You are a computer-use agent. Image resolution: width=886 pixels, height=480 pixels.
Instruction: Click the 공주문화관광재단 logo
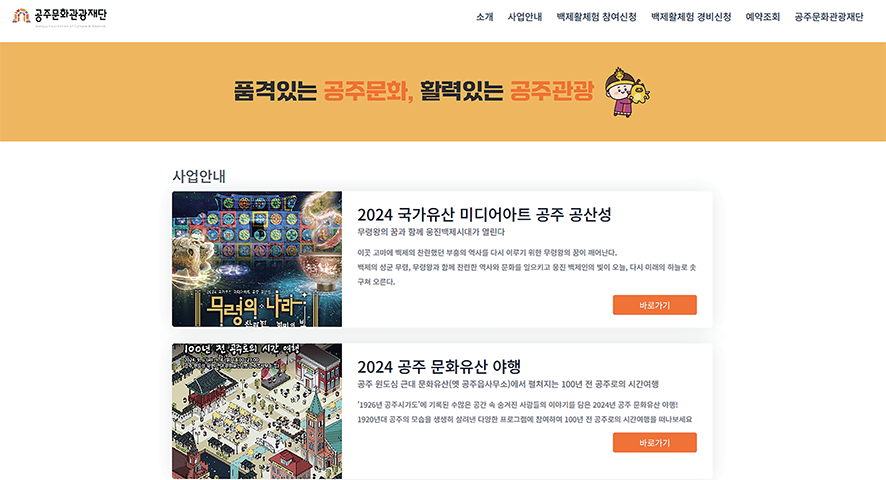click(59, 16)
